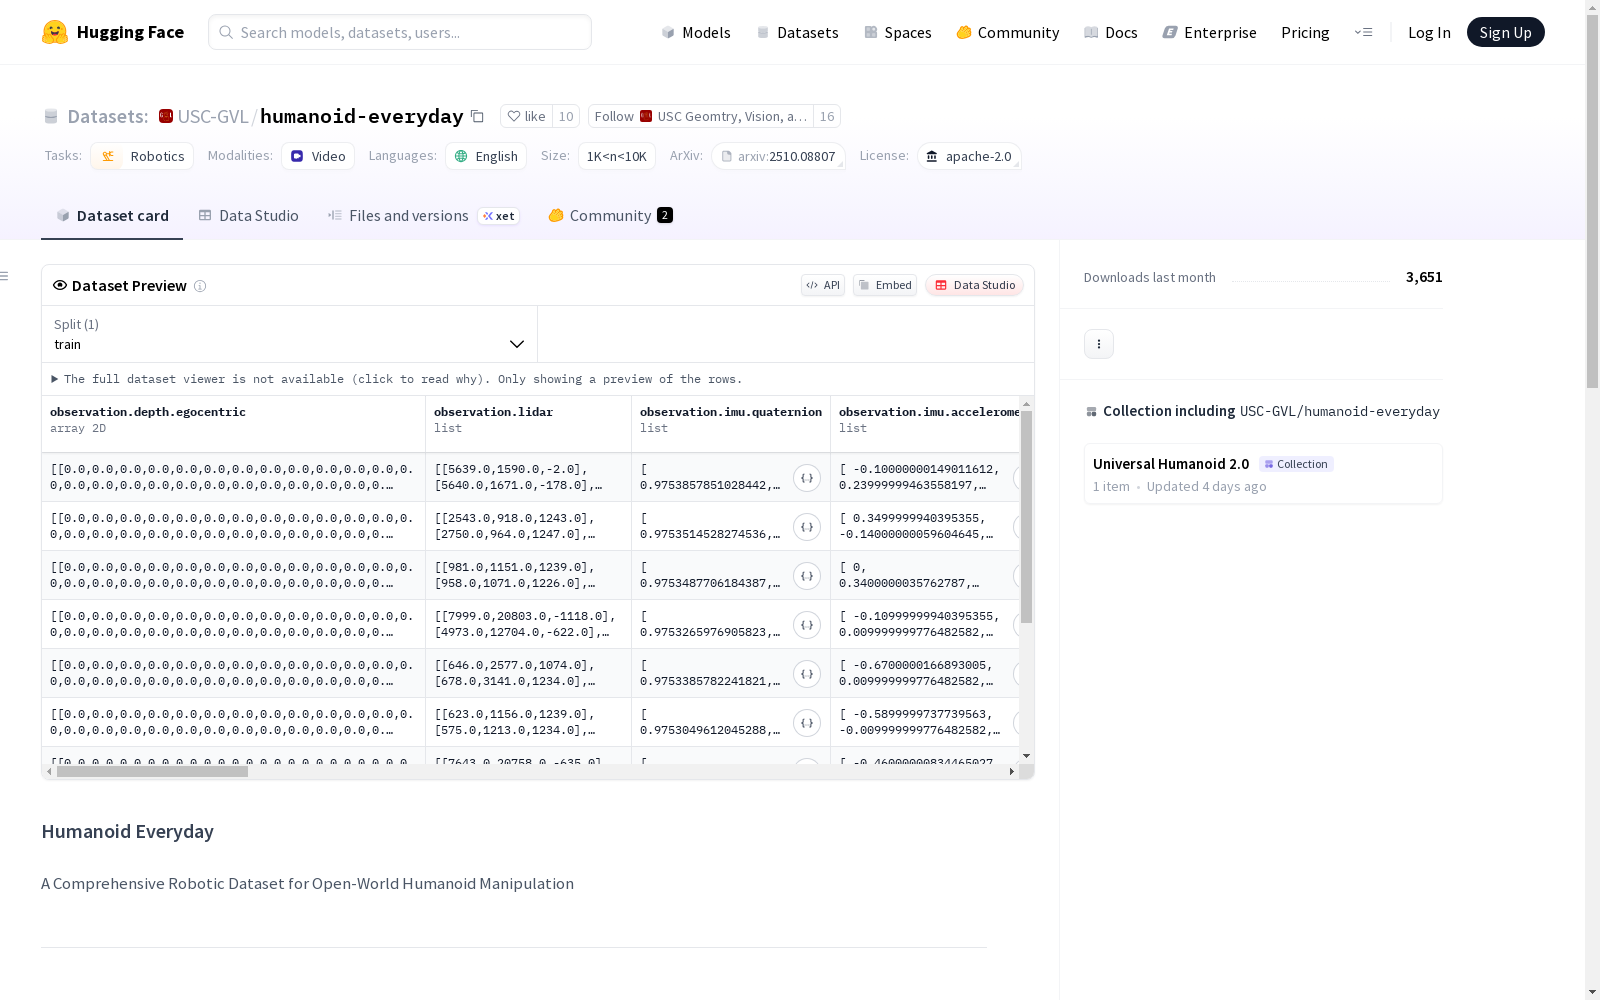Expand quaternion cell 0.9753385782241821 with braces icon
Viewport: 1600px width, 1000px height.
tap(807, 674)
